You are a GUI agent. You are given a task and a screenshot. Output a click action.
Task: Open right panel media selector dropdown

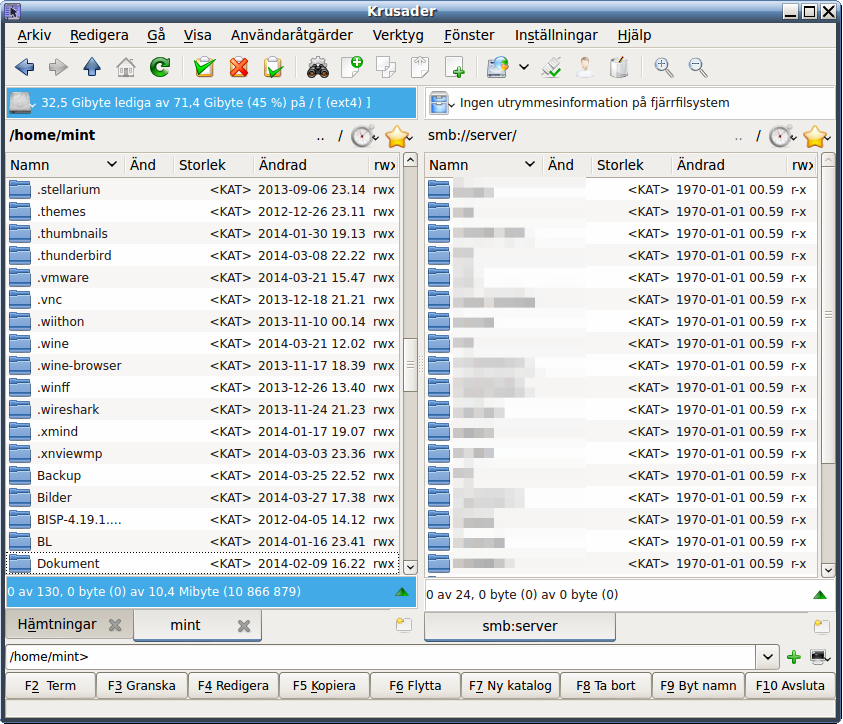tap(442, 103)
